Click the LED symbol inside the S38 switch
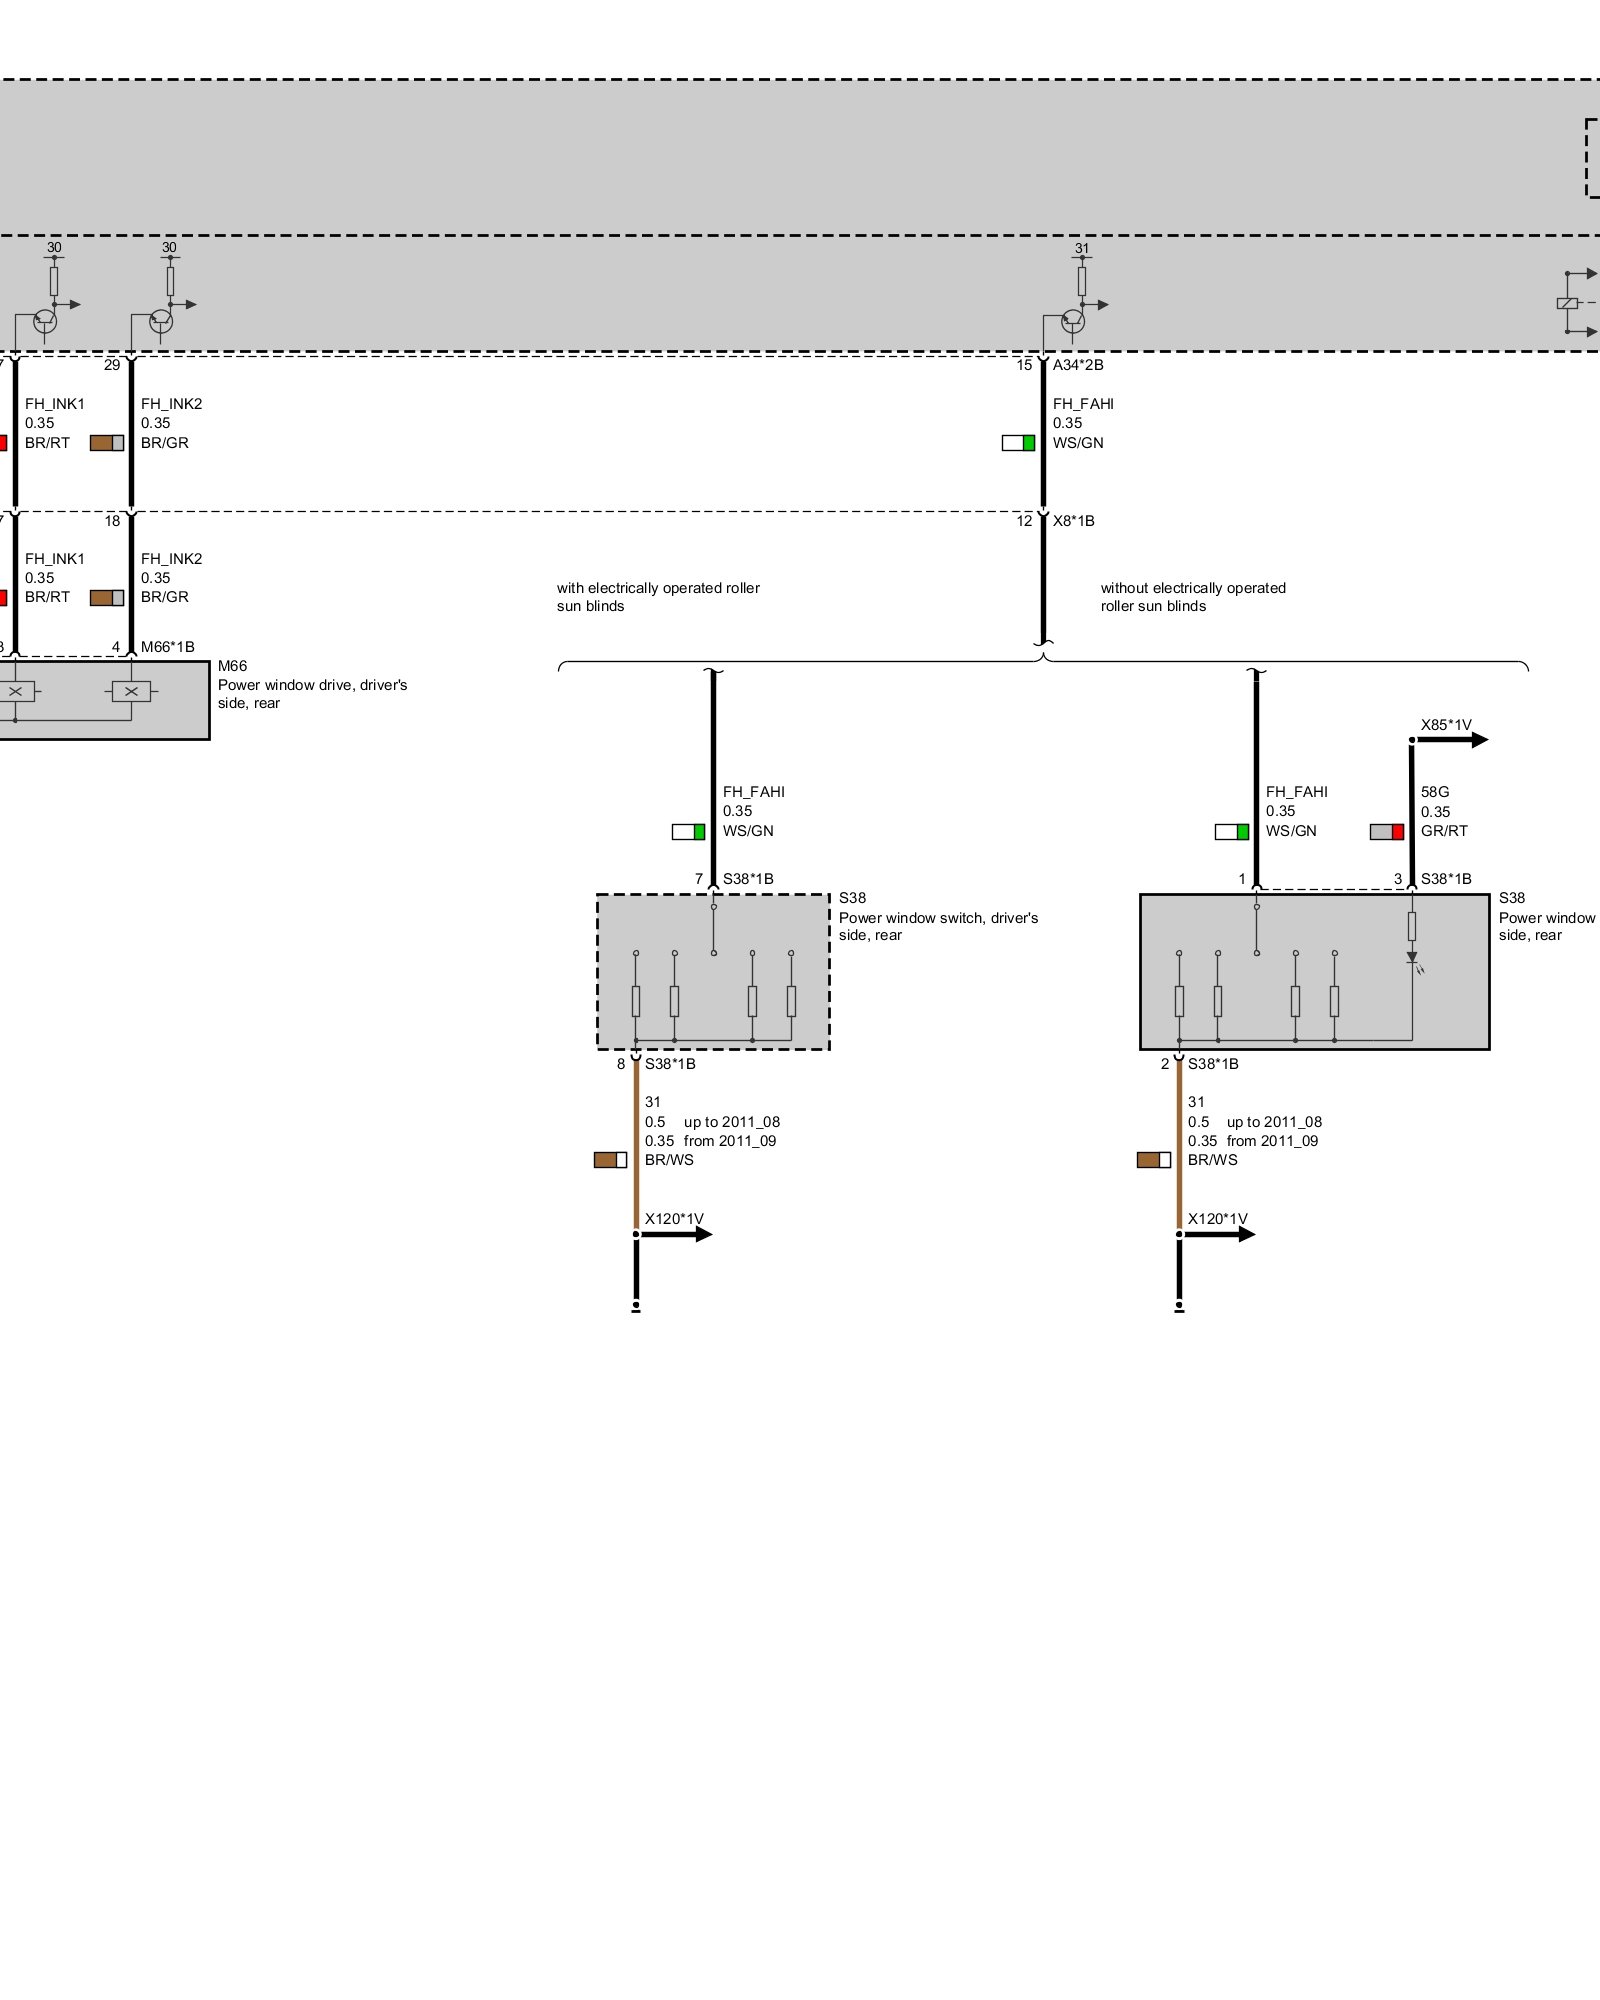 1413,958
